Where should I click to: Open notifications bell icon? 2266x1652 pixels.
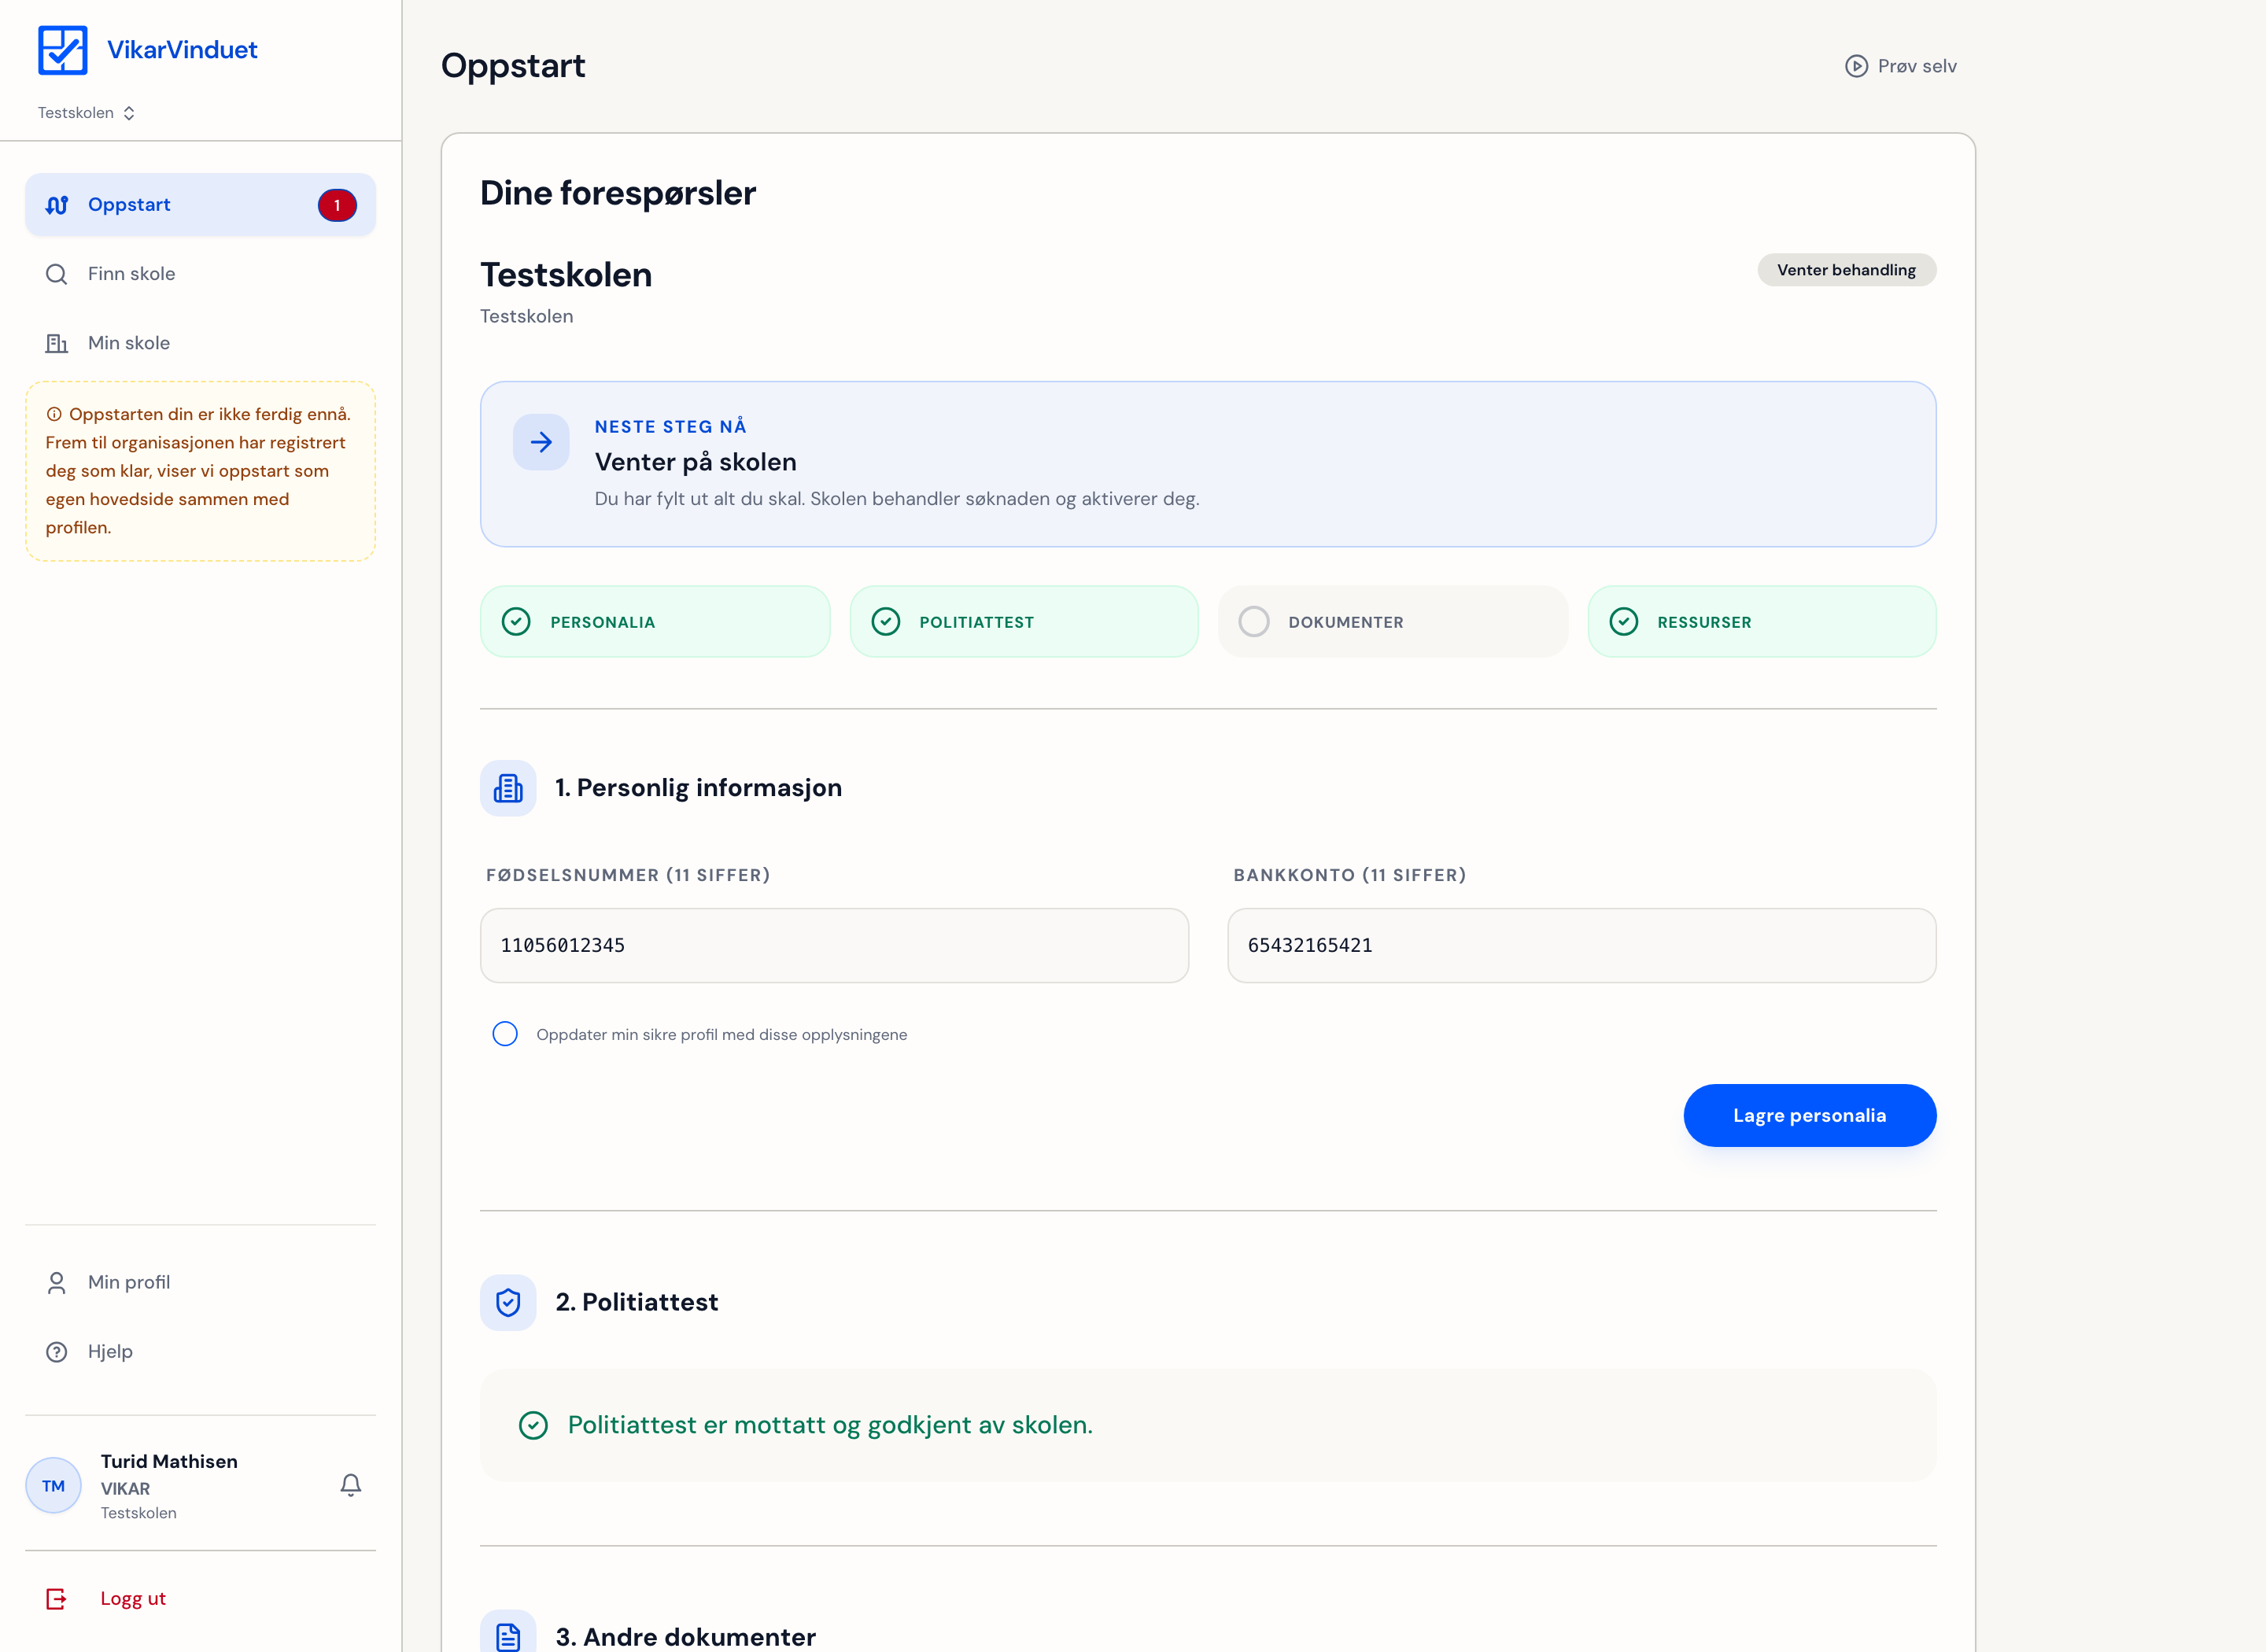pos(351,1485)
